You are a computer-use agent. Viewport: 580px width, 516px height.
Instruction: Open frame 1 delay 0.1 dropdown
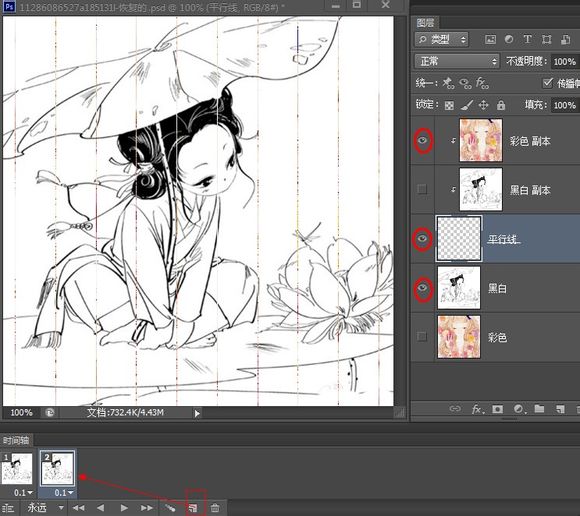tap(23, 493)
